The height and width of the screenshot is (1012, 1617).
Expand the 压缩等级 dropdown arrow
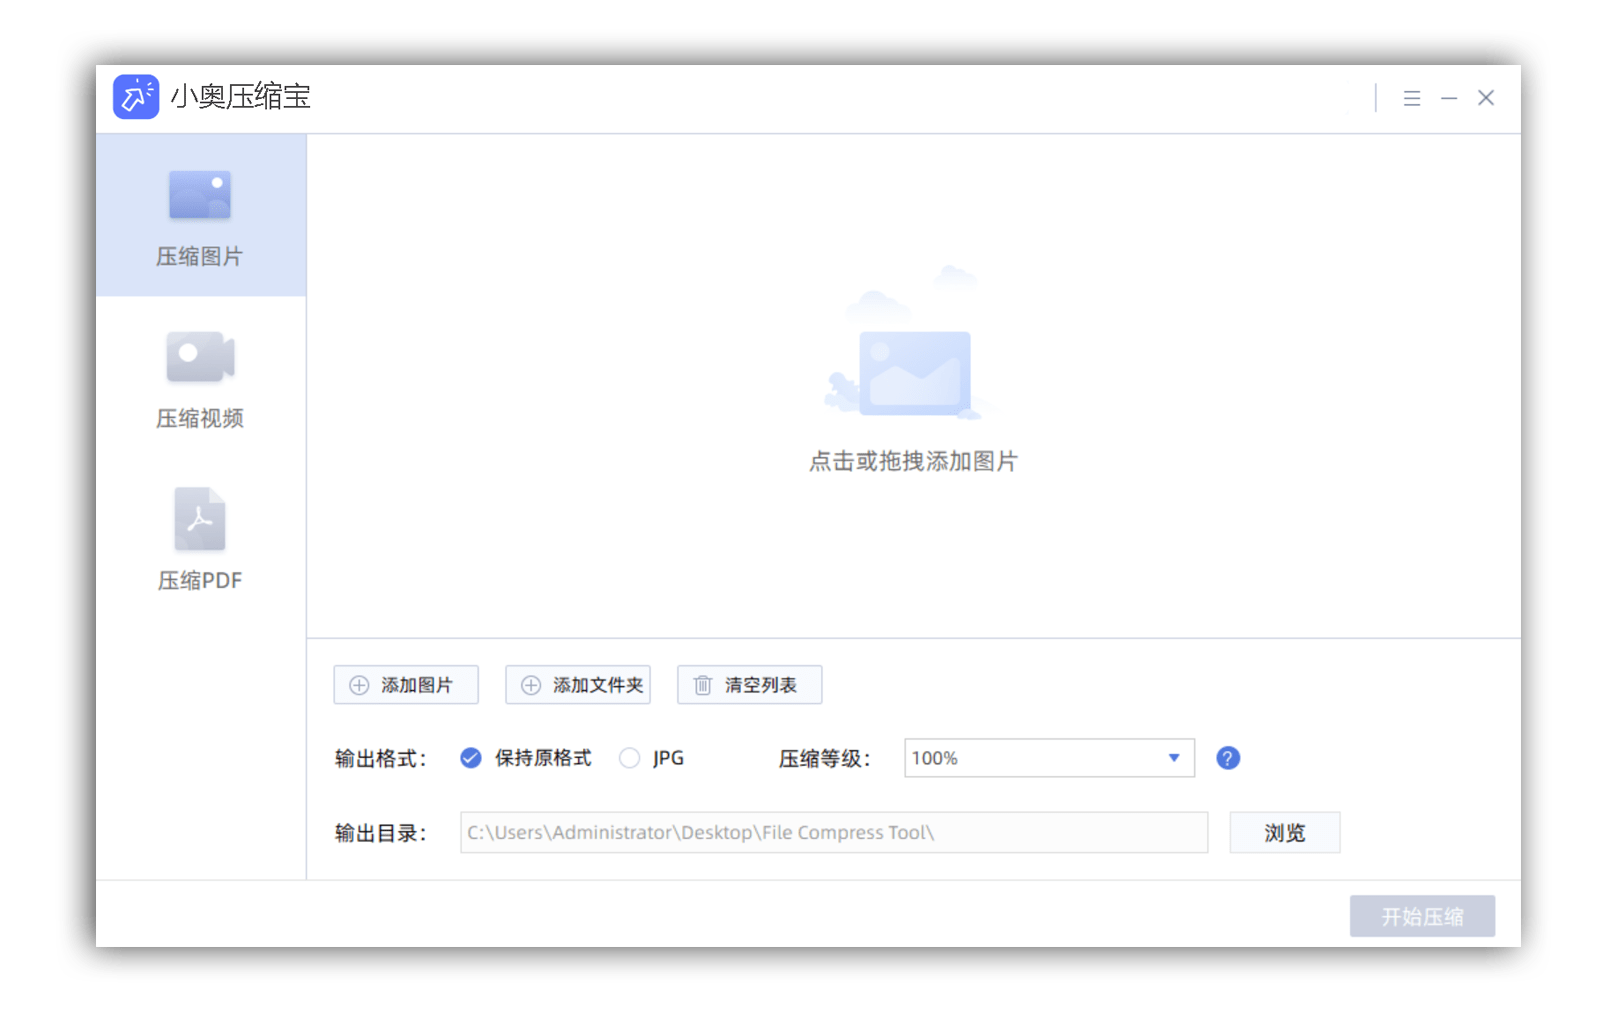(1174, 758)
